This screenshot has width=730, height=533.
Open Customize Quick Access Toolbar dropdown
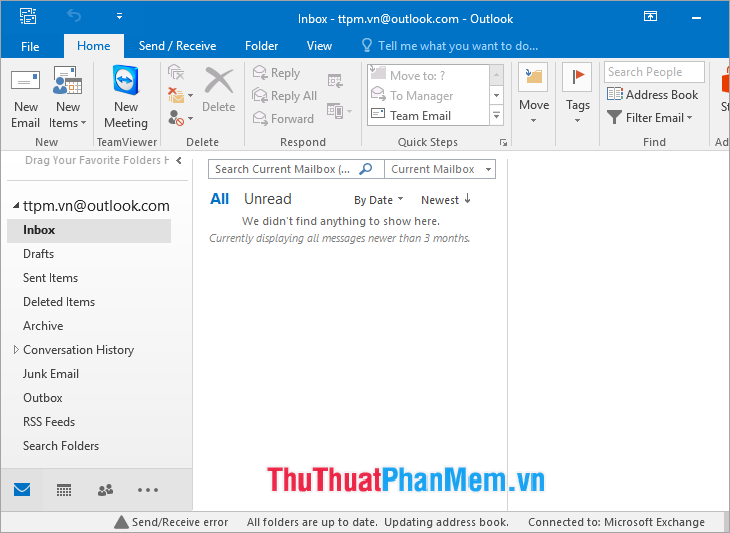point(119,16)
